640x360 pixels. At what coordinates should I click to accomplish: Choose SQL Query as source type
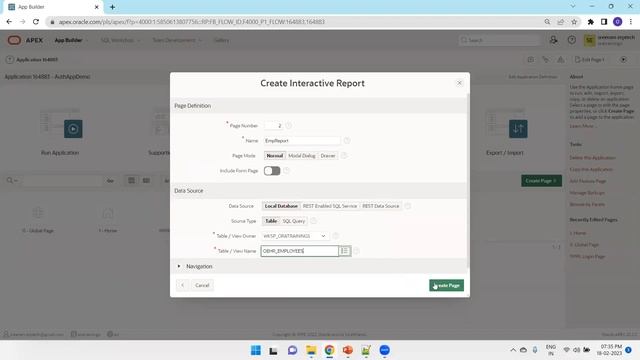coord(294,221)
